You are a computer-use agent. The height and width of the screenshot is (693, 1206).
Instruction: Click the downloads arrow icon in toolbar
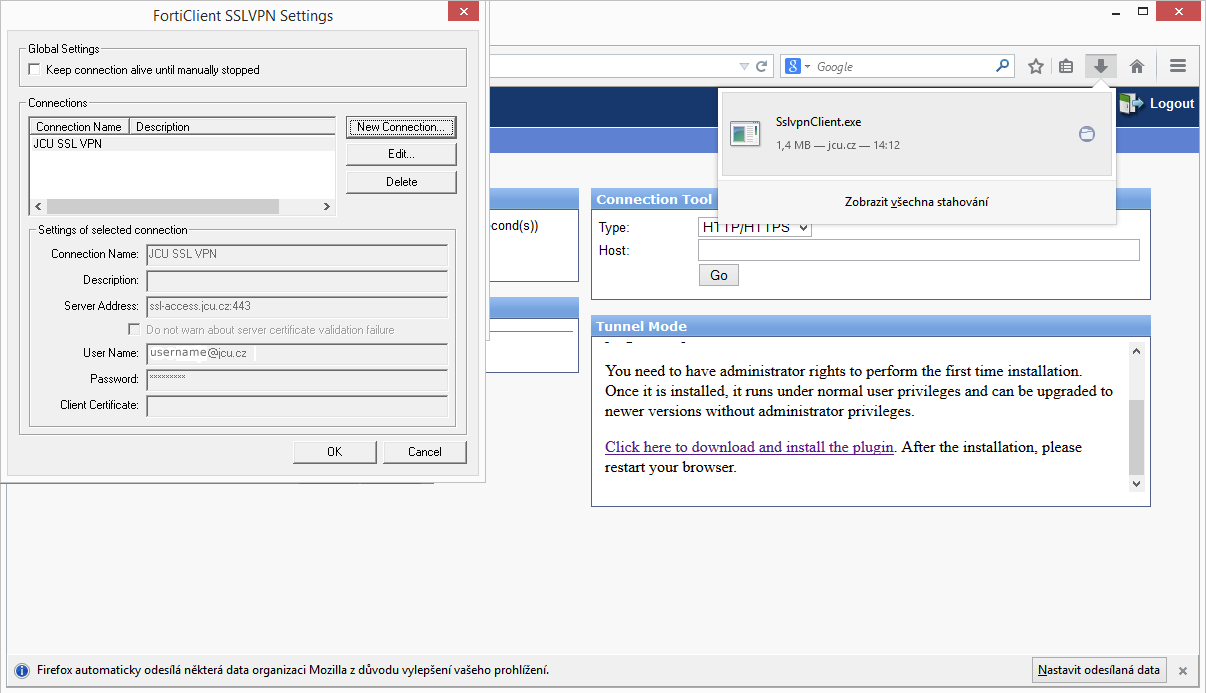pos(1101,66)
